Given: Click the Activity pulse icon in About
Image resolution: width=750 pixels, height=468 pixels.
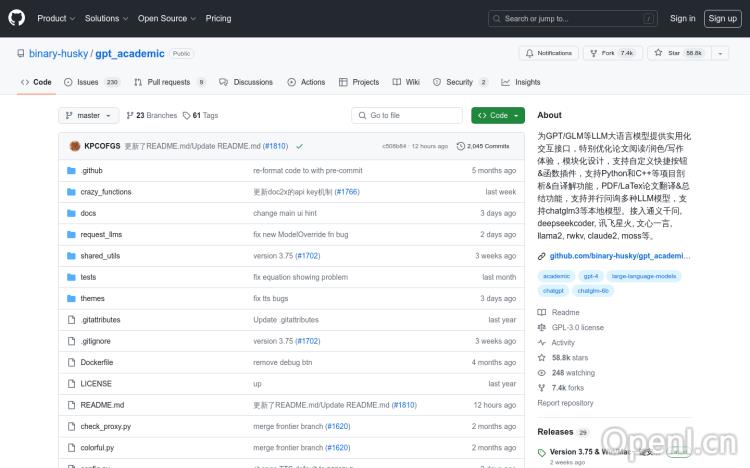Looking at the screenshot, I should click(x=542, y=342).
